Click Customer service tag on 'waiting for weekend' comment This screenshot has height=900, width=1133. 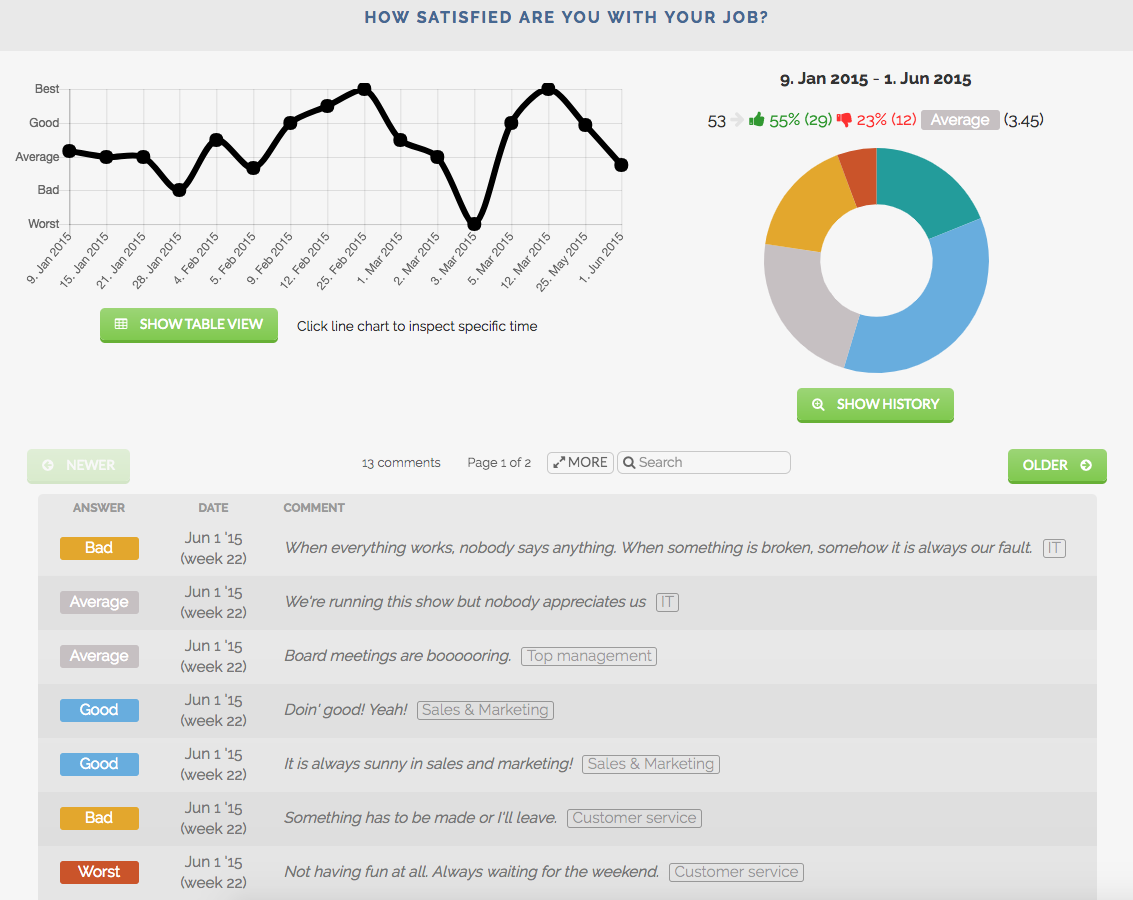736,872
